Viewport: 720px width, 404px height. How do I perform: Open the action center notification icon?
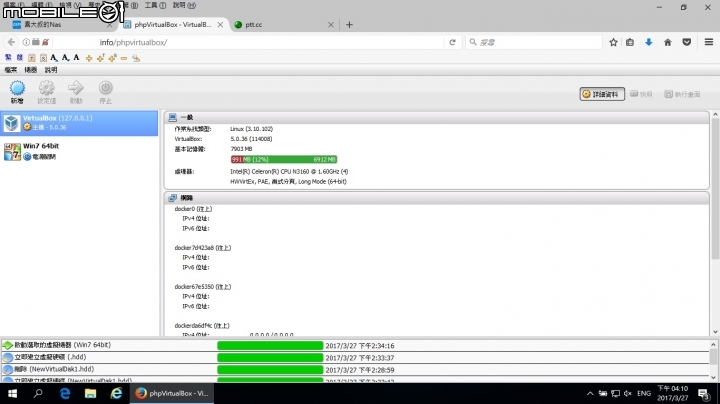[x=703, y=393]
